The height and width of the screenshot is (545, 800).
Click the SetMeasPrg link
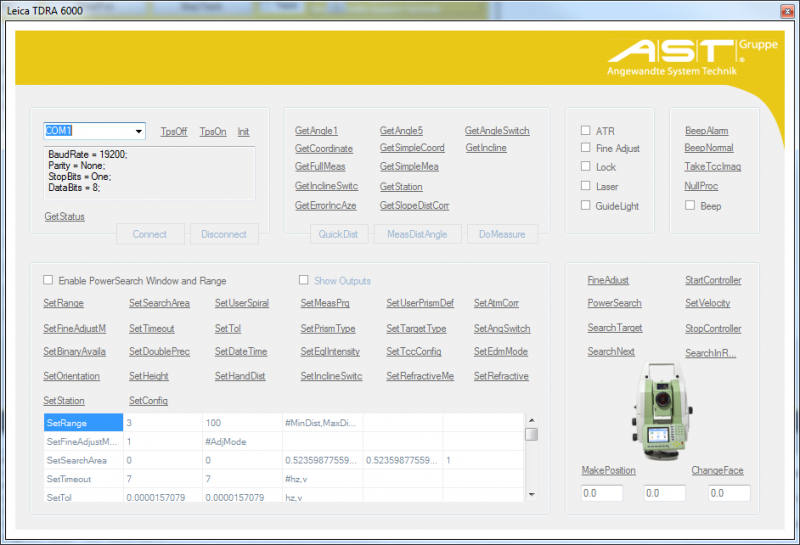tap(325, 303)
